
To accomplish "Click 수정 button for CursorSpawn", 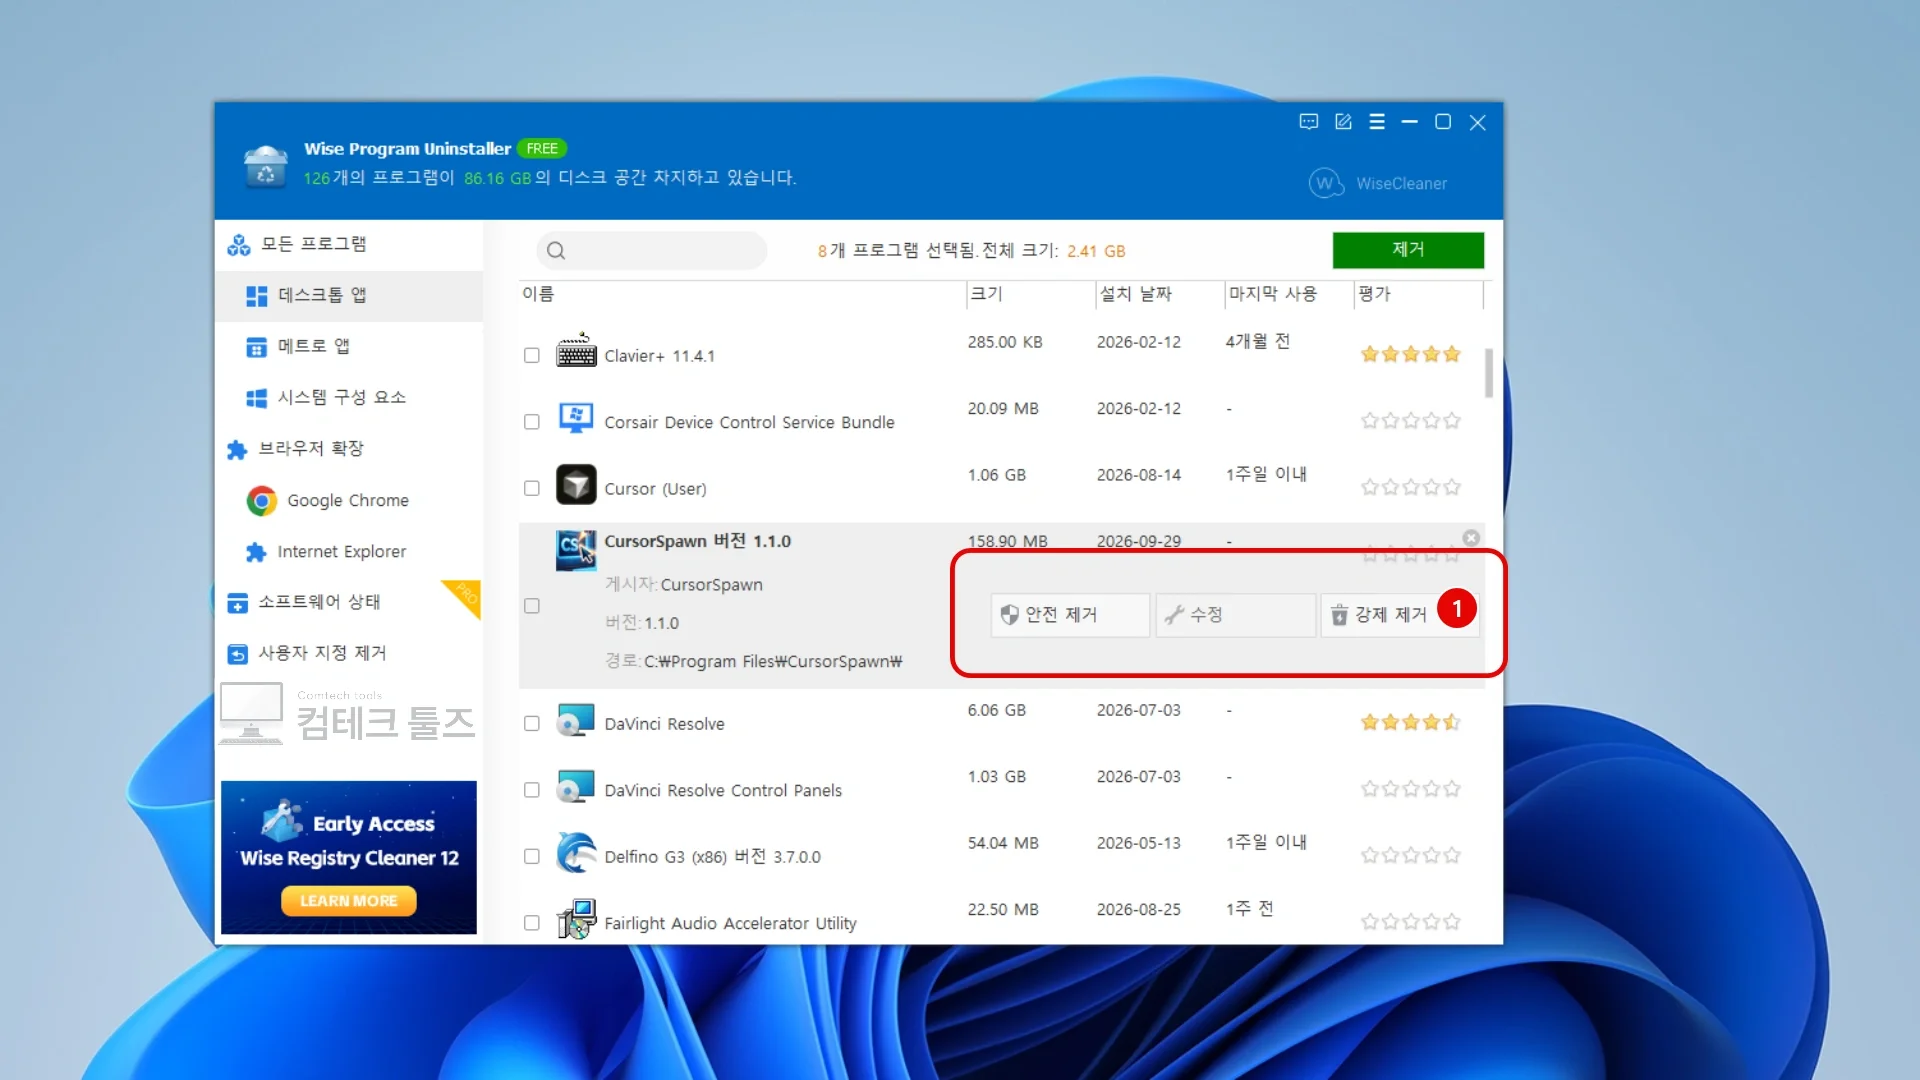I will tap(1235, 615).
